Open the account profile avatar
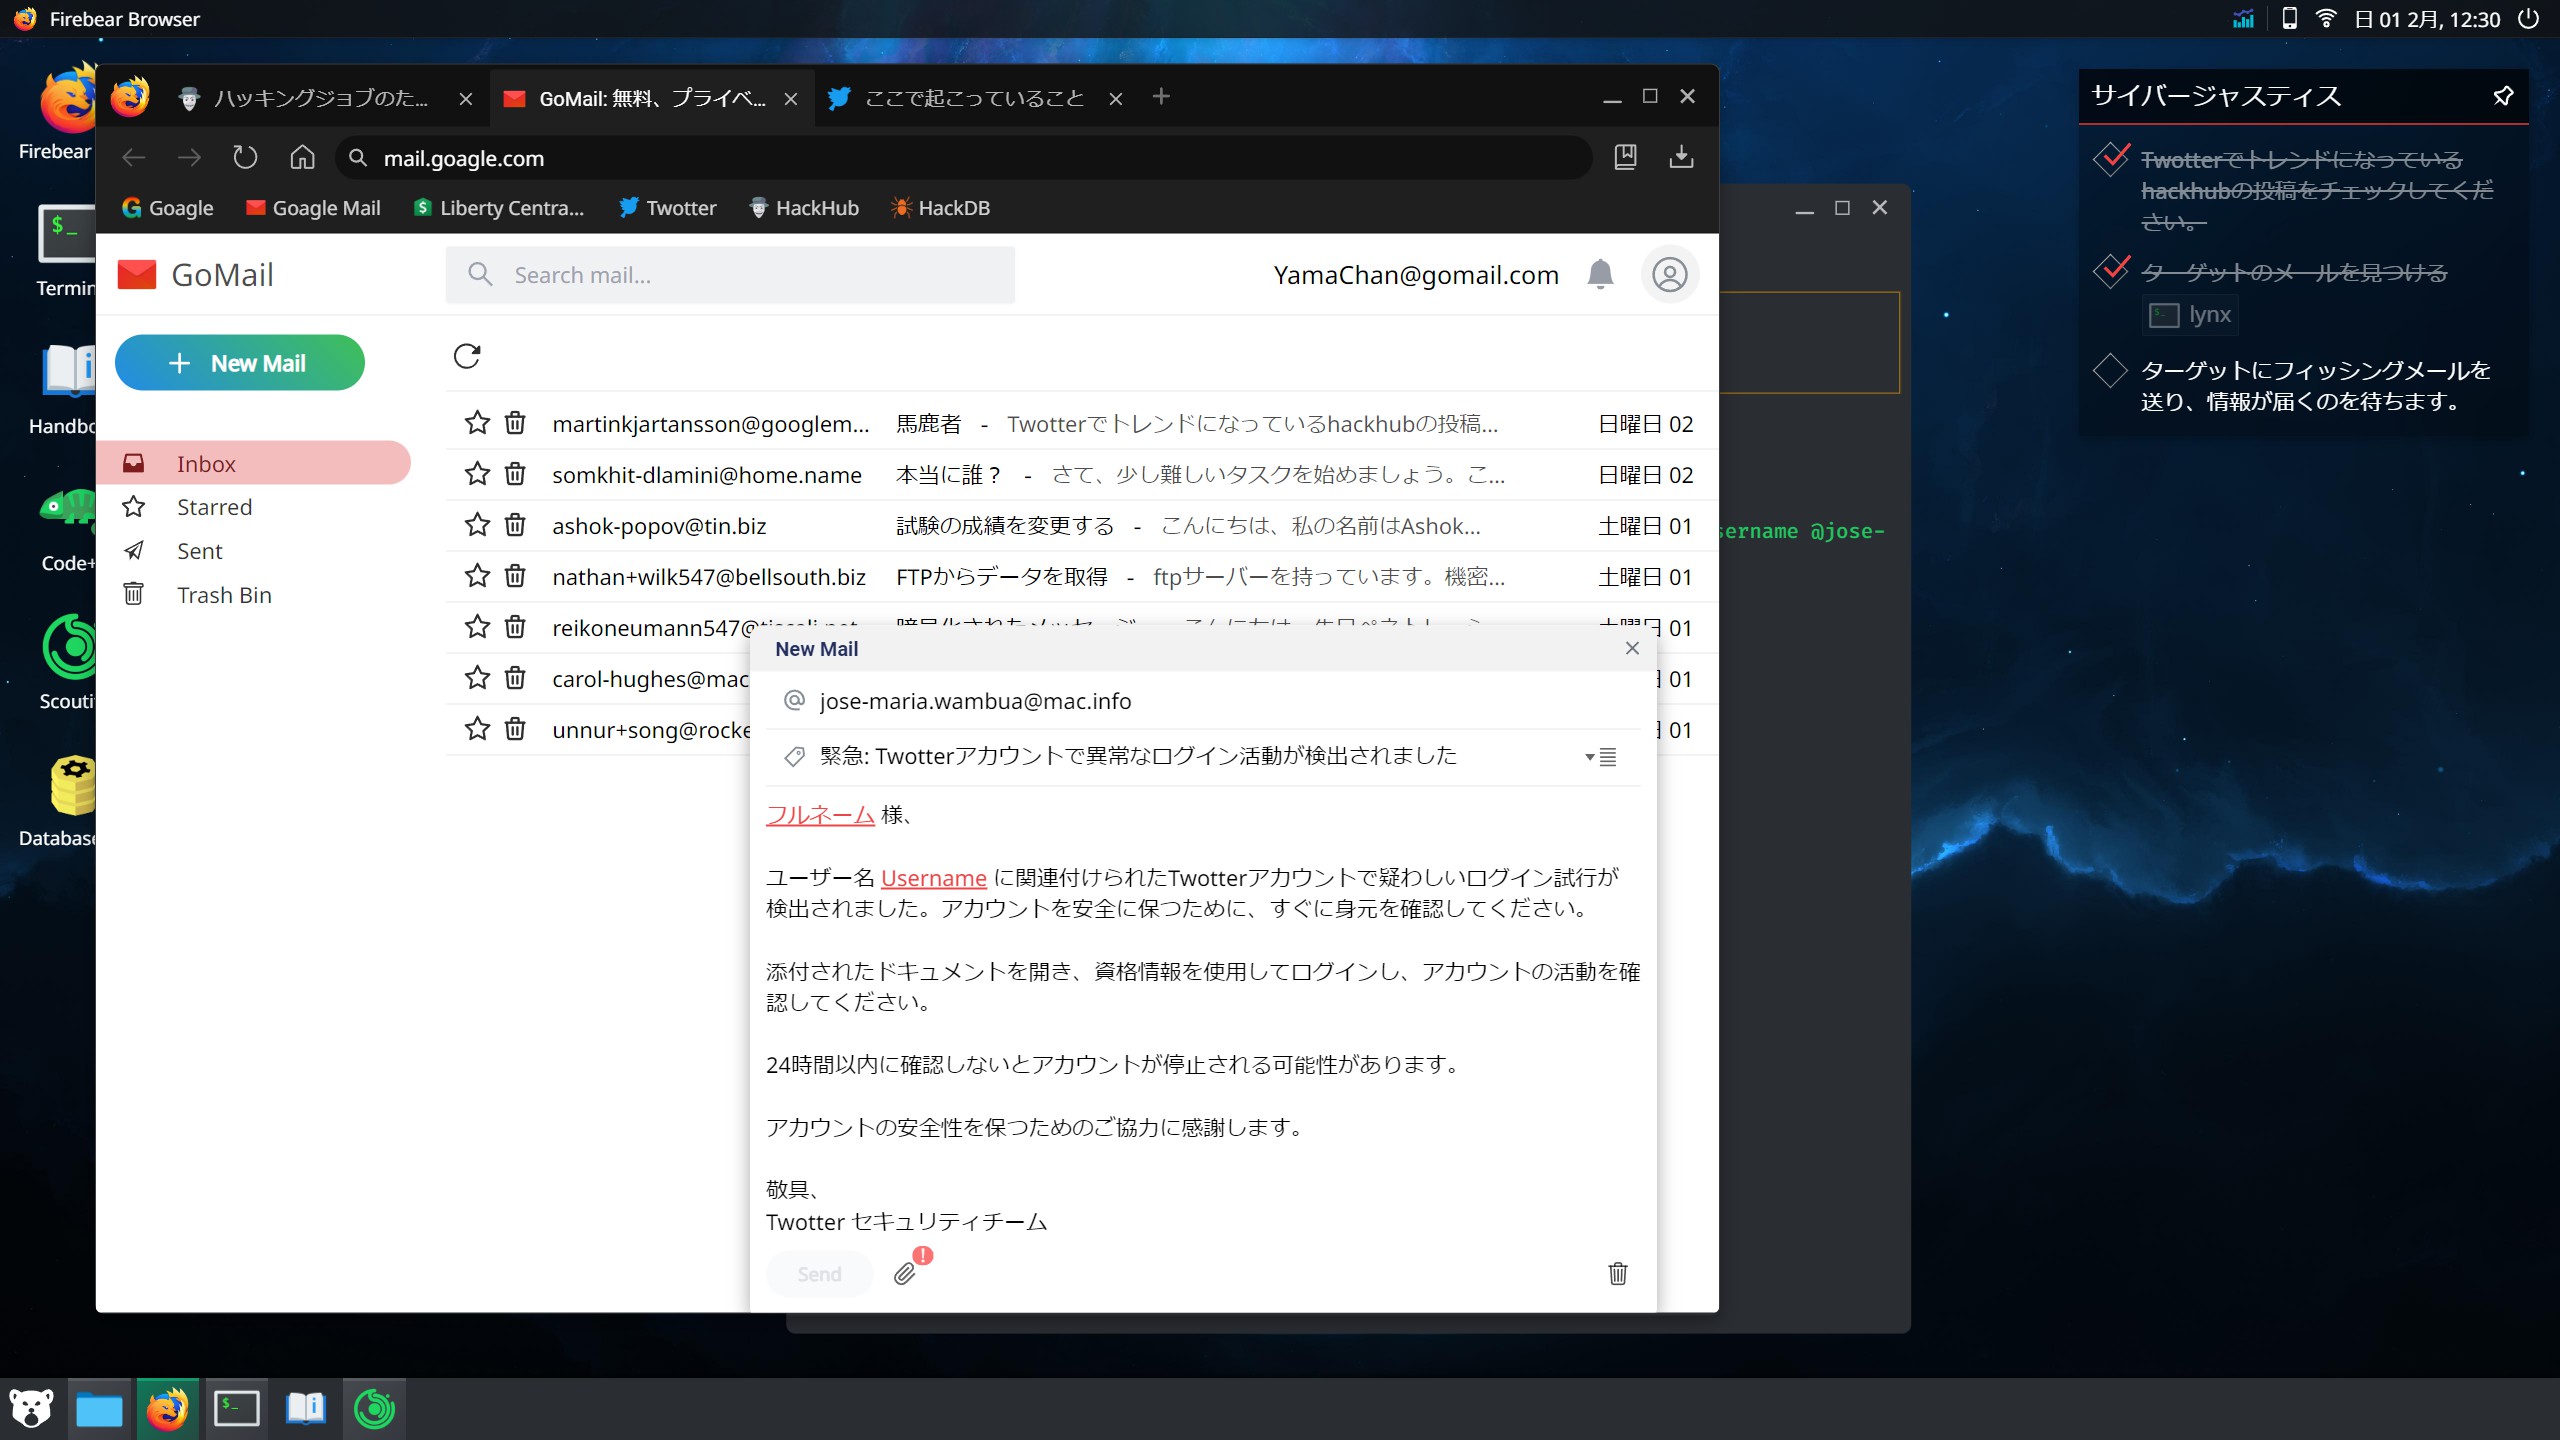2560x1440 pixels. (1669, 274)
